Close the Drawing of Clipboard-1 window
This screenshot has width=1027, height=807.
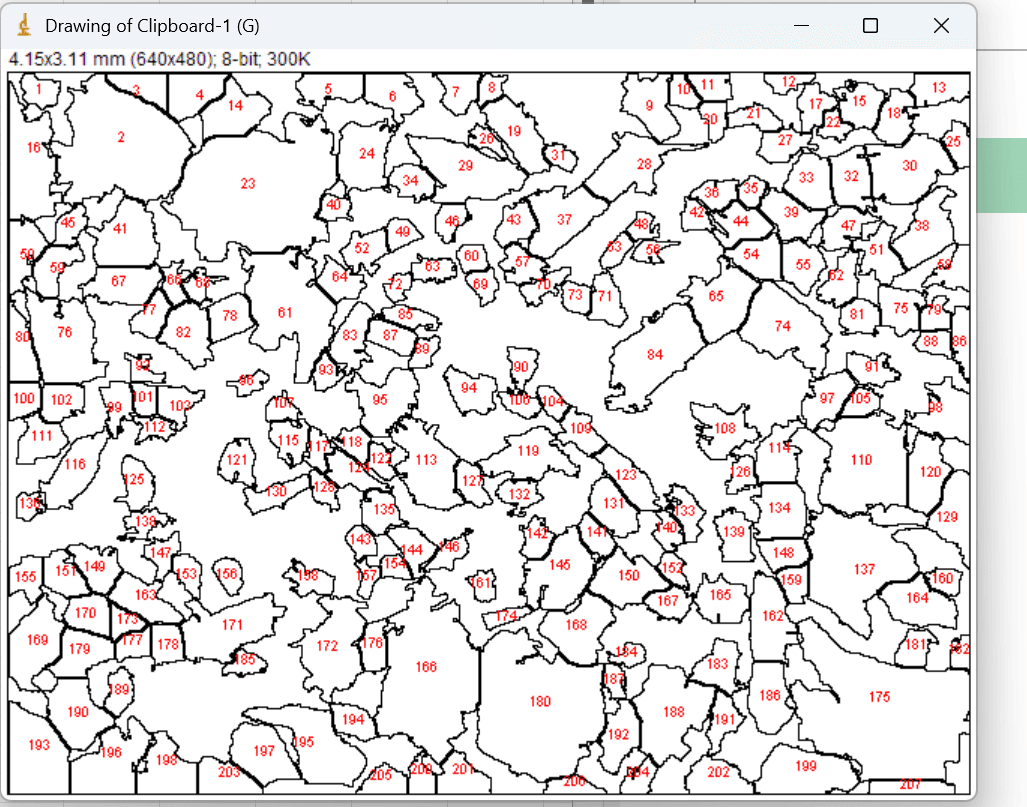click(x=941, y=26)
